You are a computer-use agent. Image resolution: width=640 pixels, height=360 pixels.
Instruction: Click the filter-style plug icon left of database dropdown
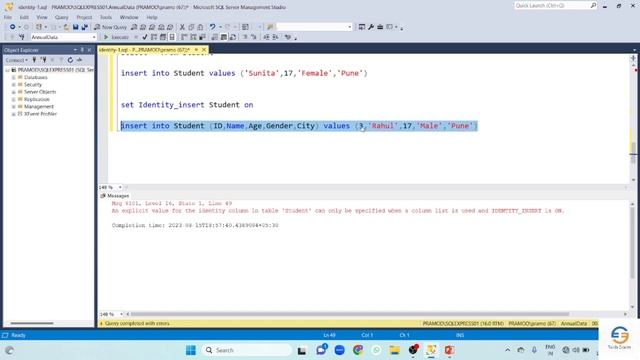click(22, 37)
